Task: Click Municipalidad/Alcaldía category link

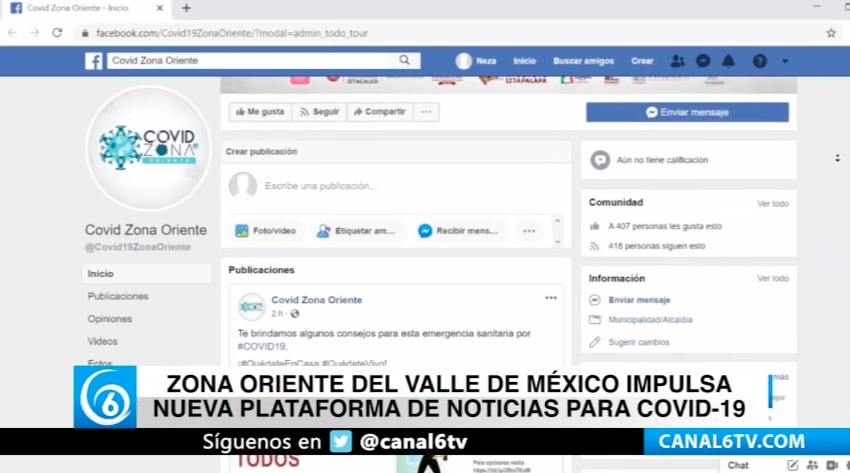Action: (650, 320)
